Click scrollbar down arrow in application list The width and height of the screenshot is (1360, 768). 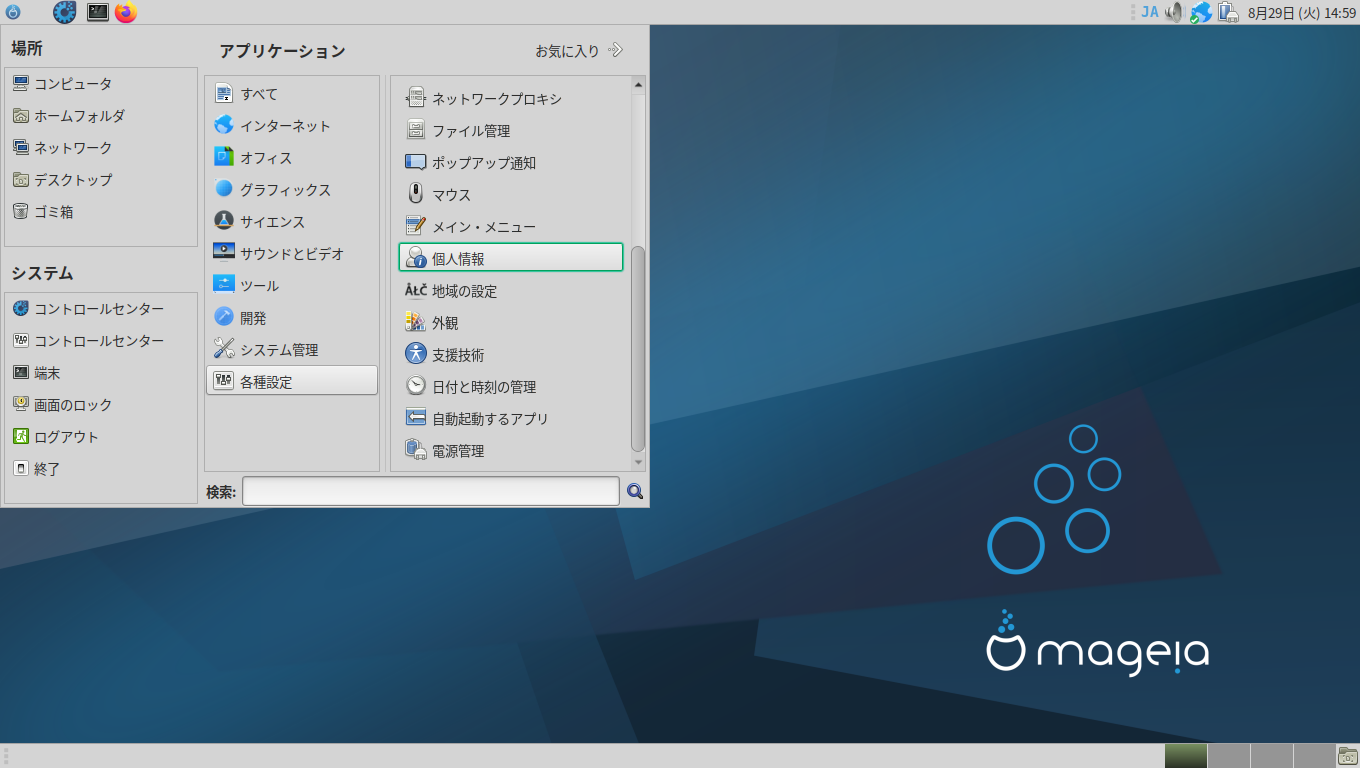pyautogui.click(x=638, y=462)
